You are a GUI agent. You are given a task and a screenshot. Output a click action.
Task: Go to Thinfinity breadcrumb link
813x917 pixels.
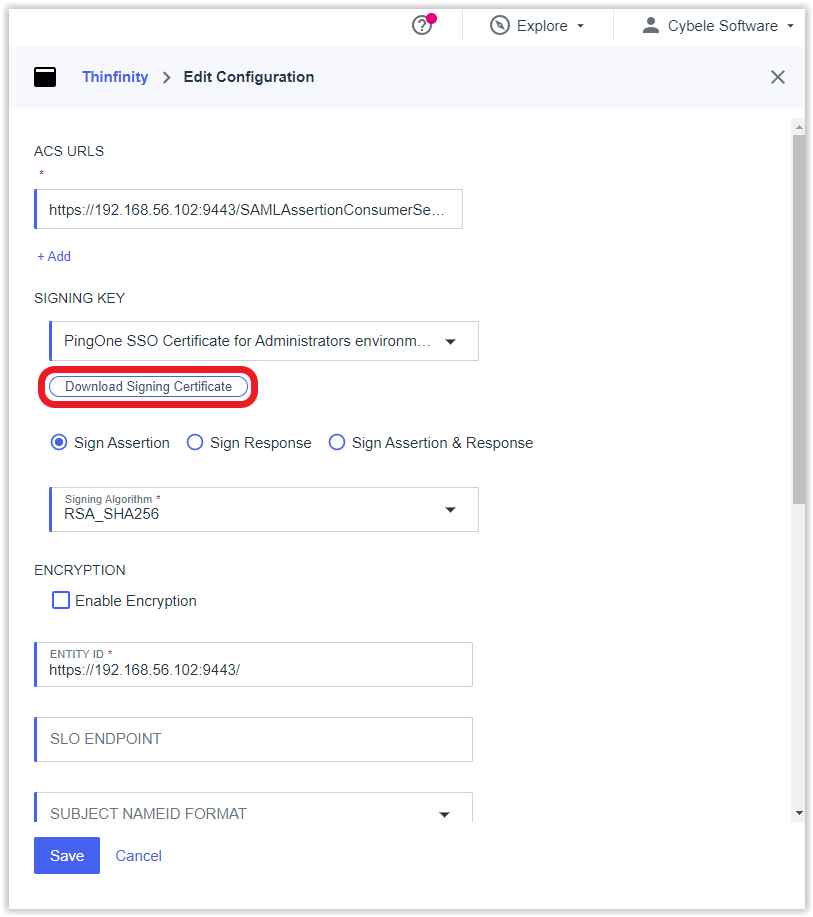[115, 77]
